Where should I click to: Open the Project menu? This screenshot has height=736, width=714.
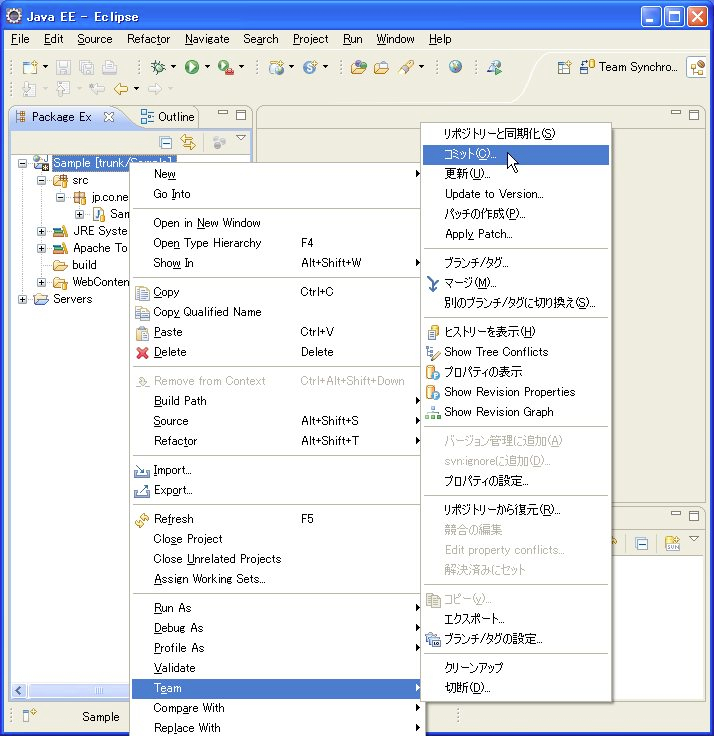point(310,39)
